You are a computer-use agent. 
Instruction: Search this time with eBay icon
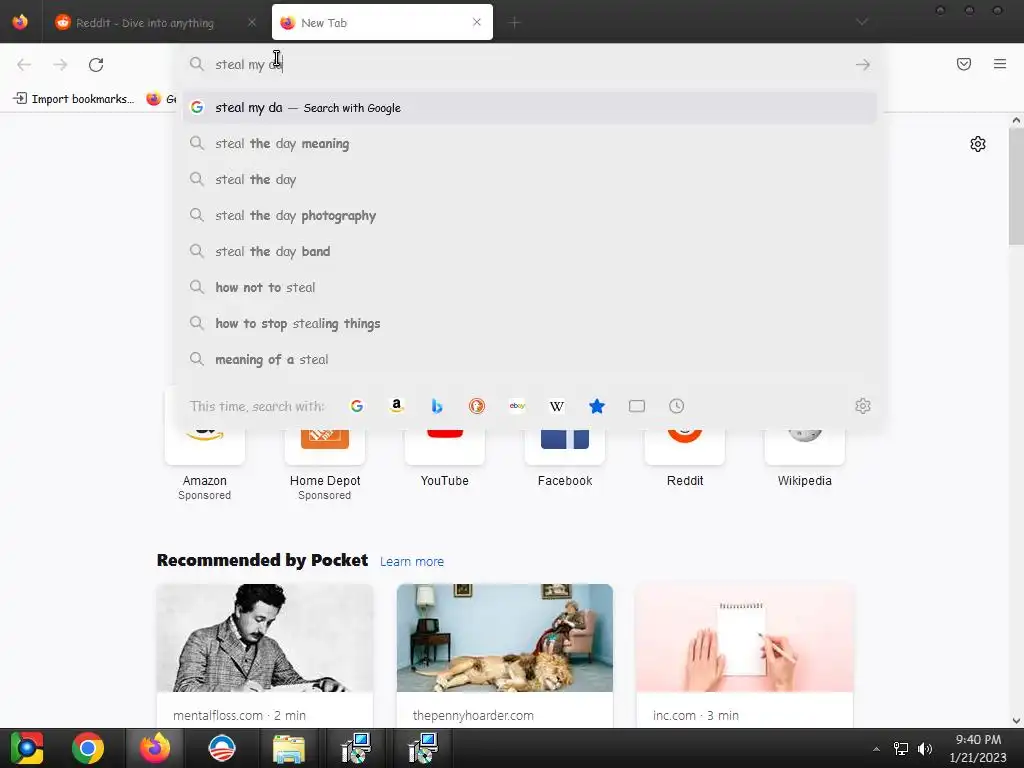point(517,406)
